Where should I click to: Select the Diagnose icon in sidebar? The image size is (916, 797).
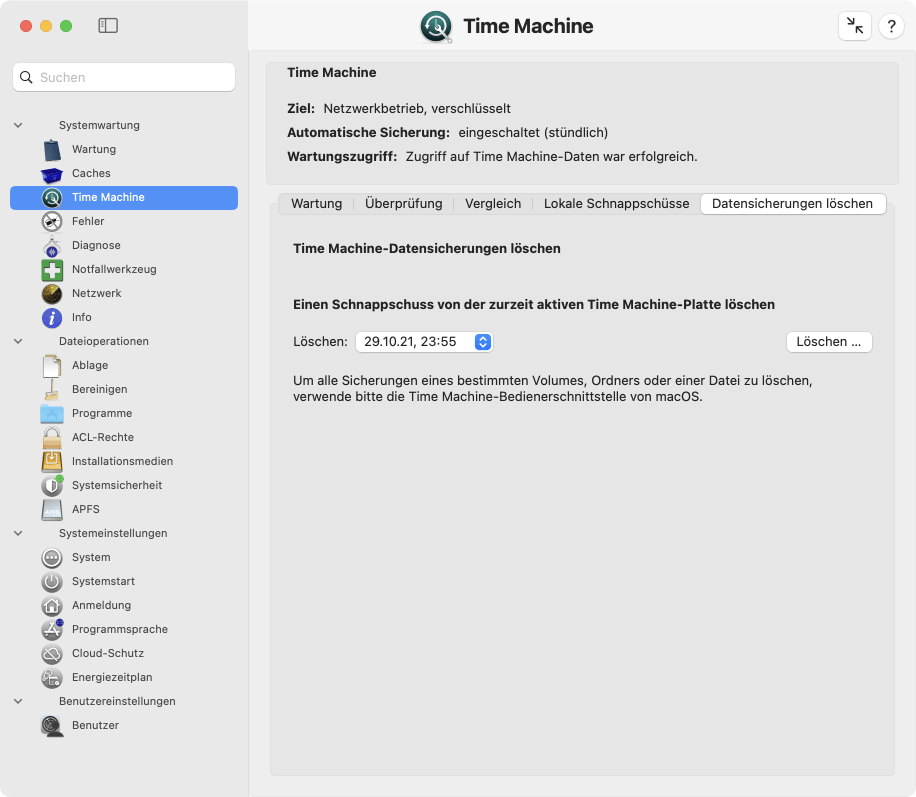pos(52,245)
